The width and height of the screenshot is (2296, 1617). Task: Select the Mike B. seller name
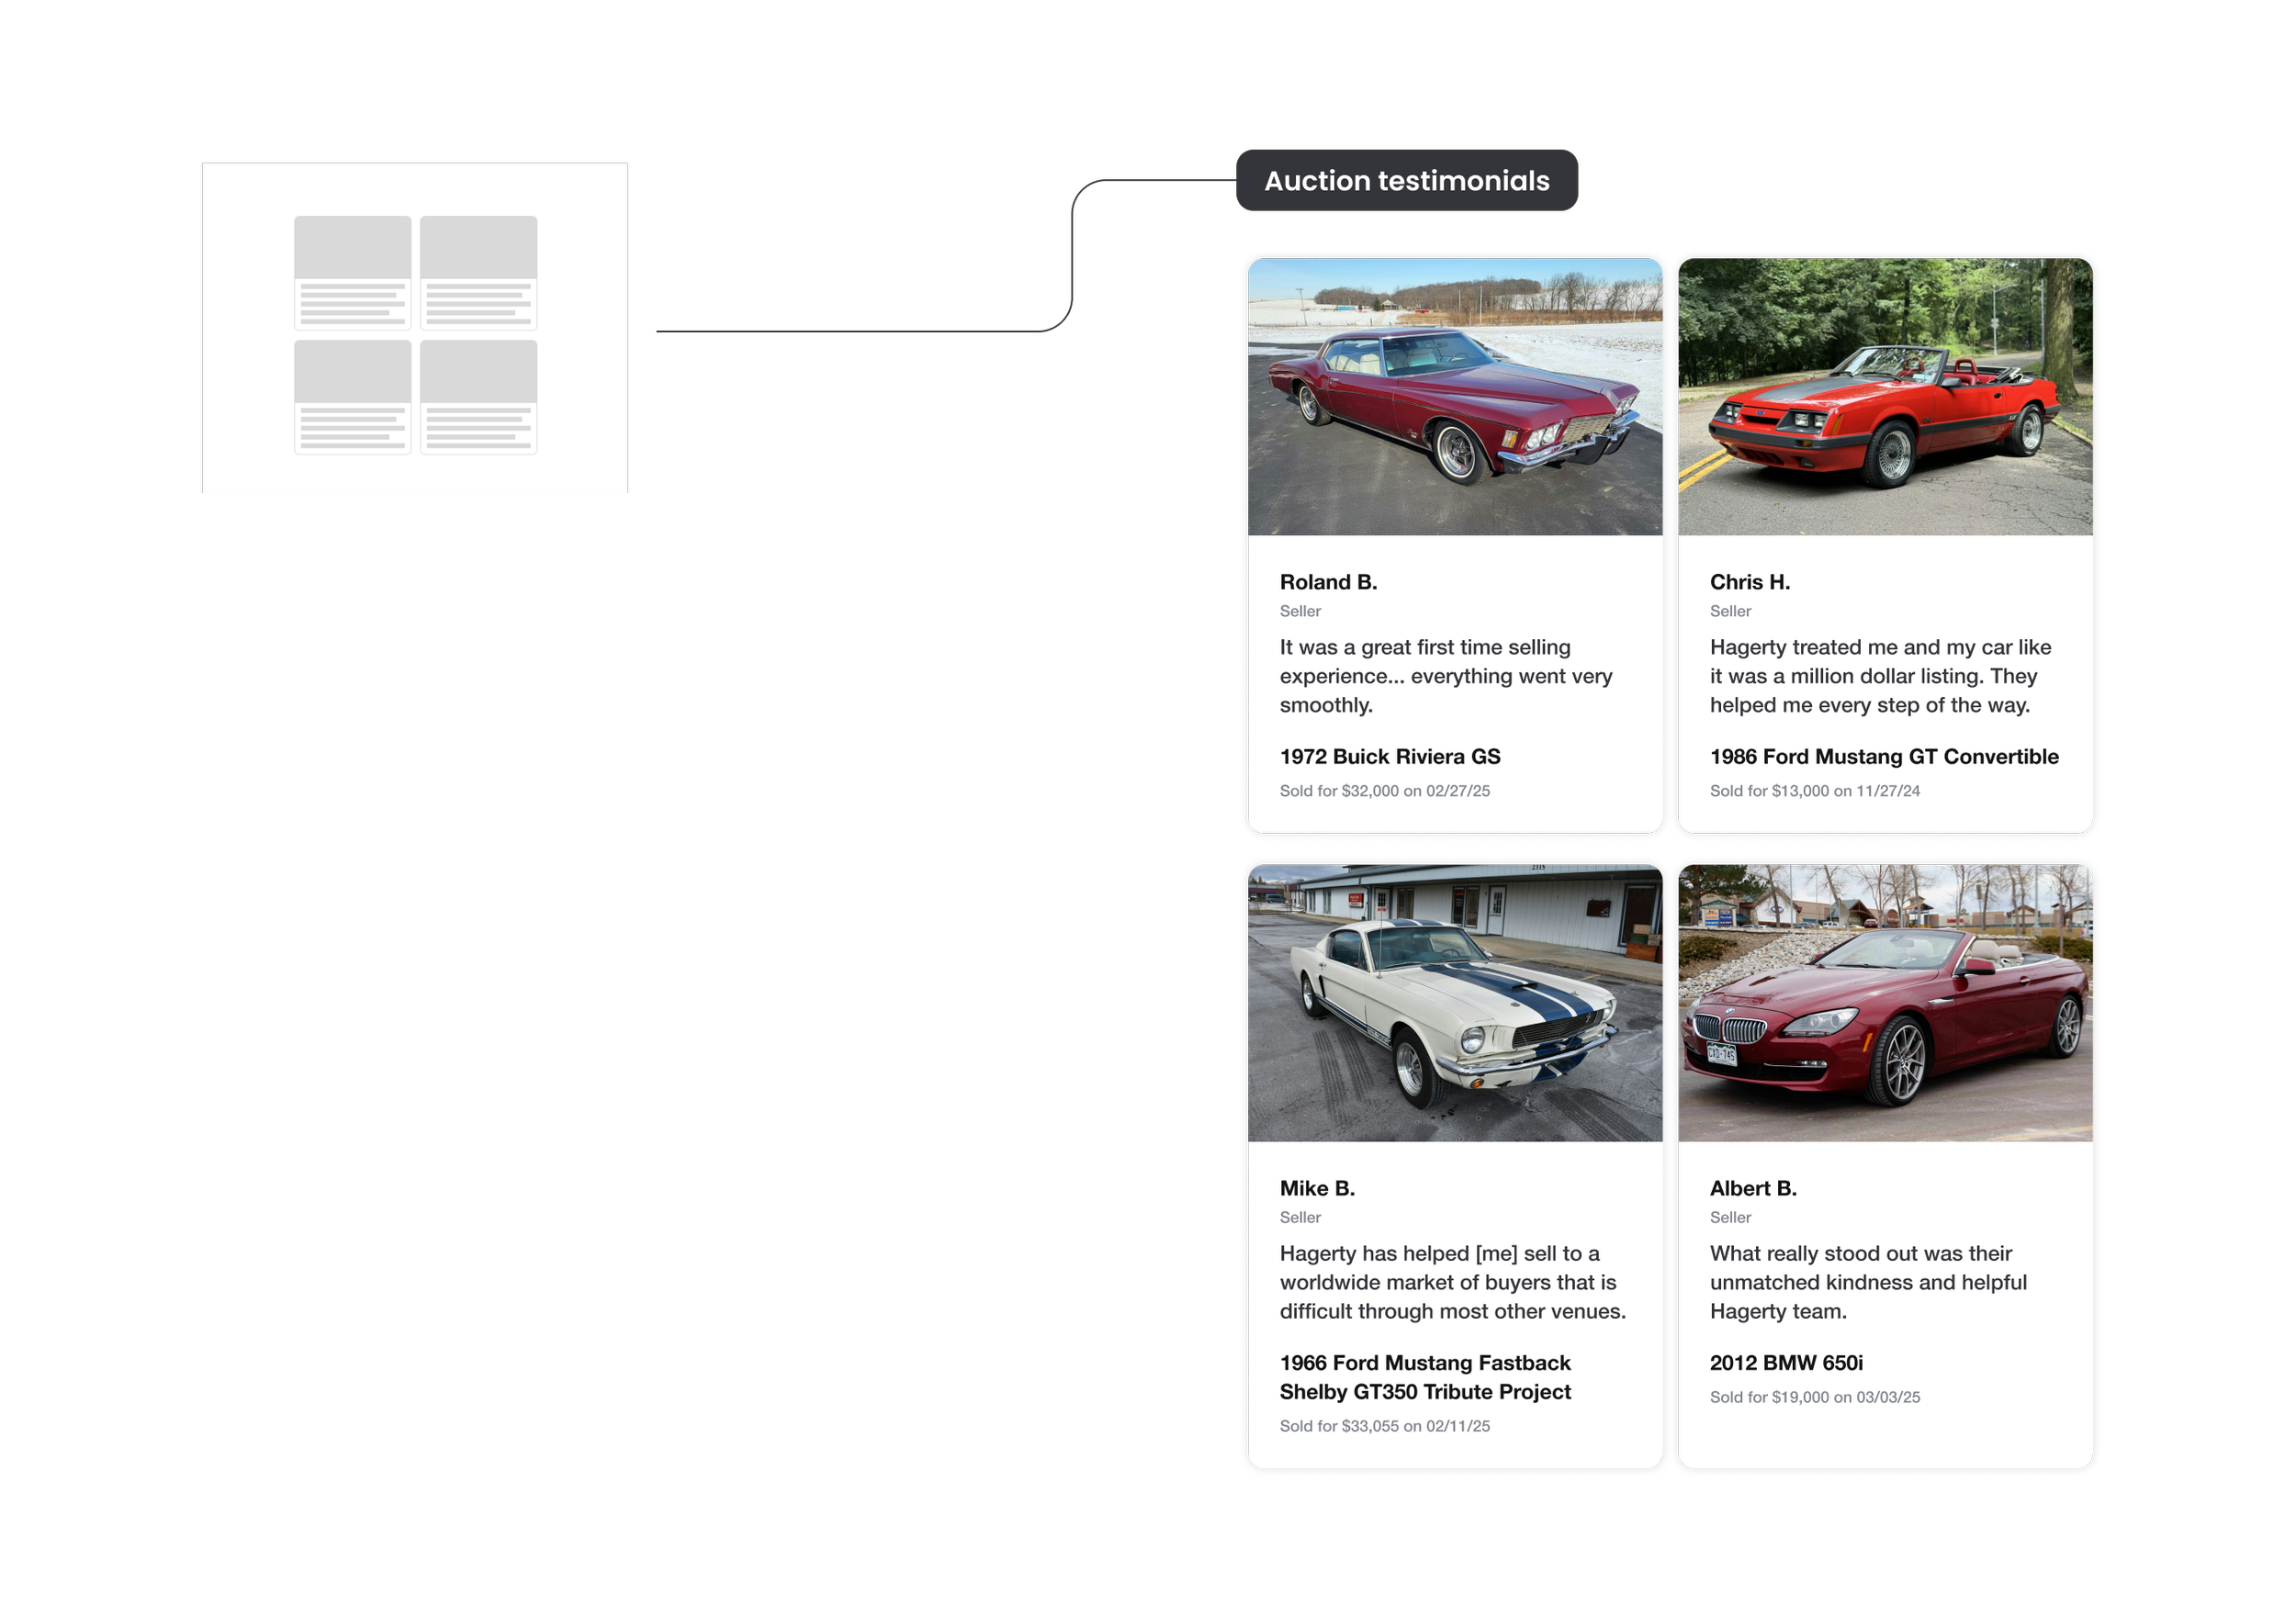tap(1317, 1188)
